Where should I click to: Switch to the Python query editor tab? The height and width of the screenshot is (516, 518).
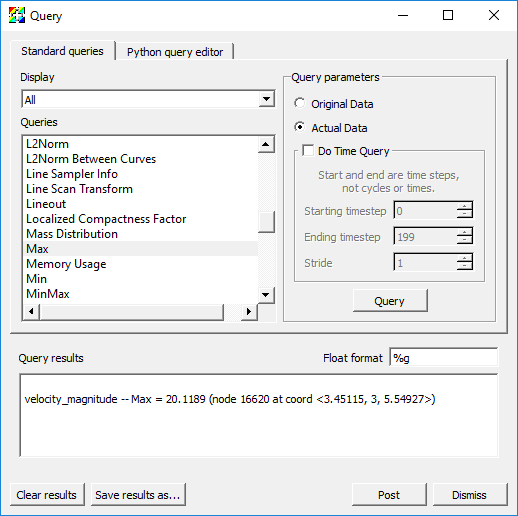[175, 52]
